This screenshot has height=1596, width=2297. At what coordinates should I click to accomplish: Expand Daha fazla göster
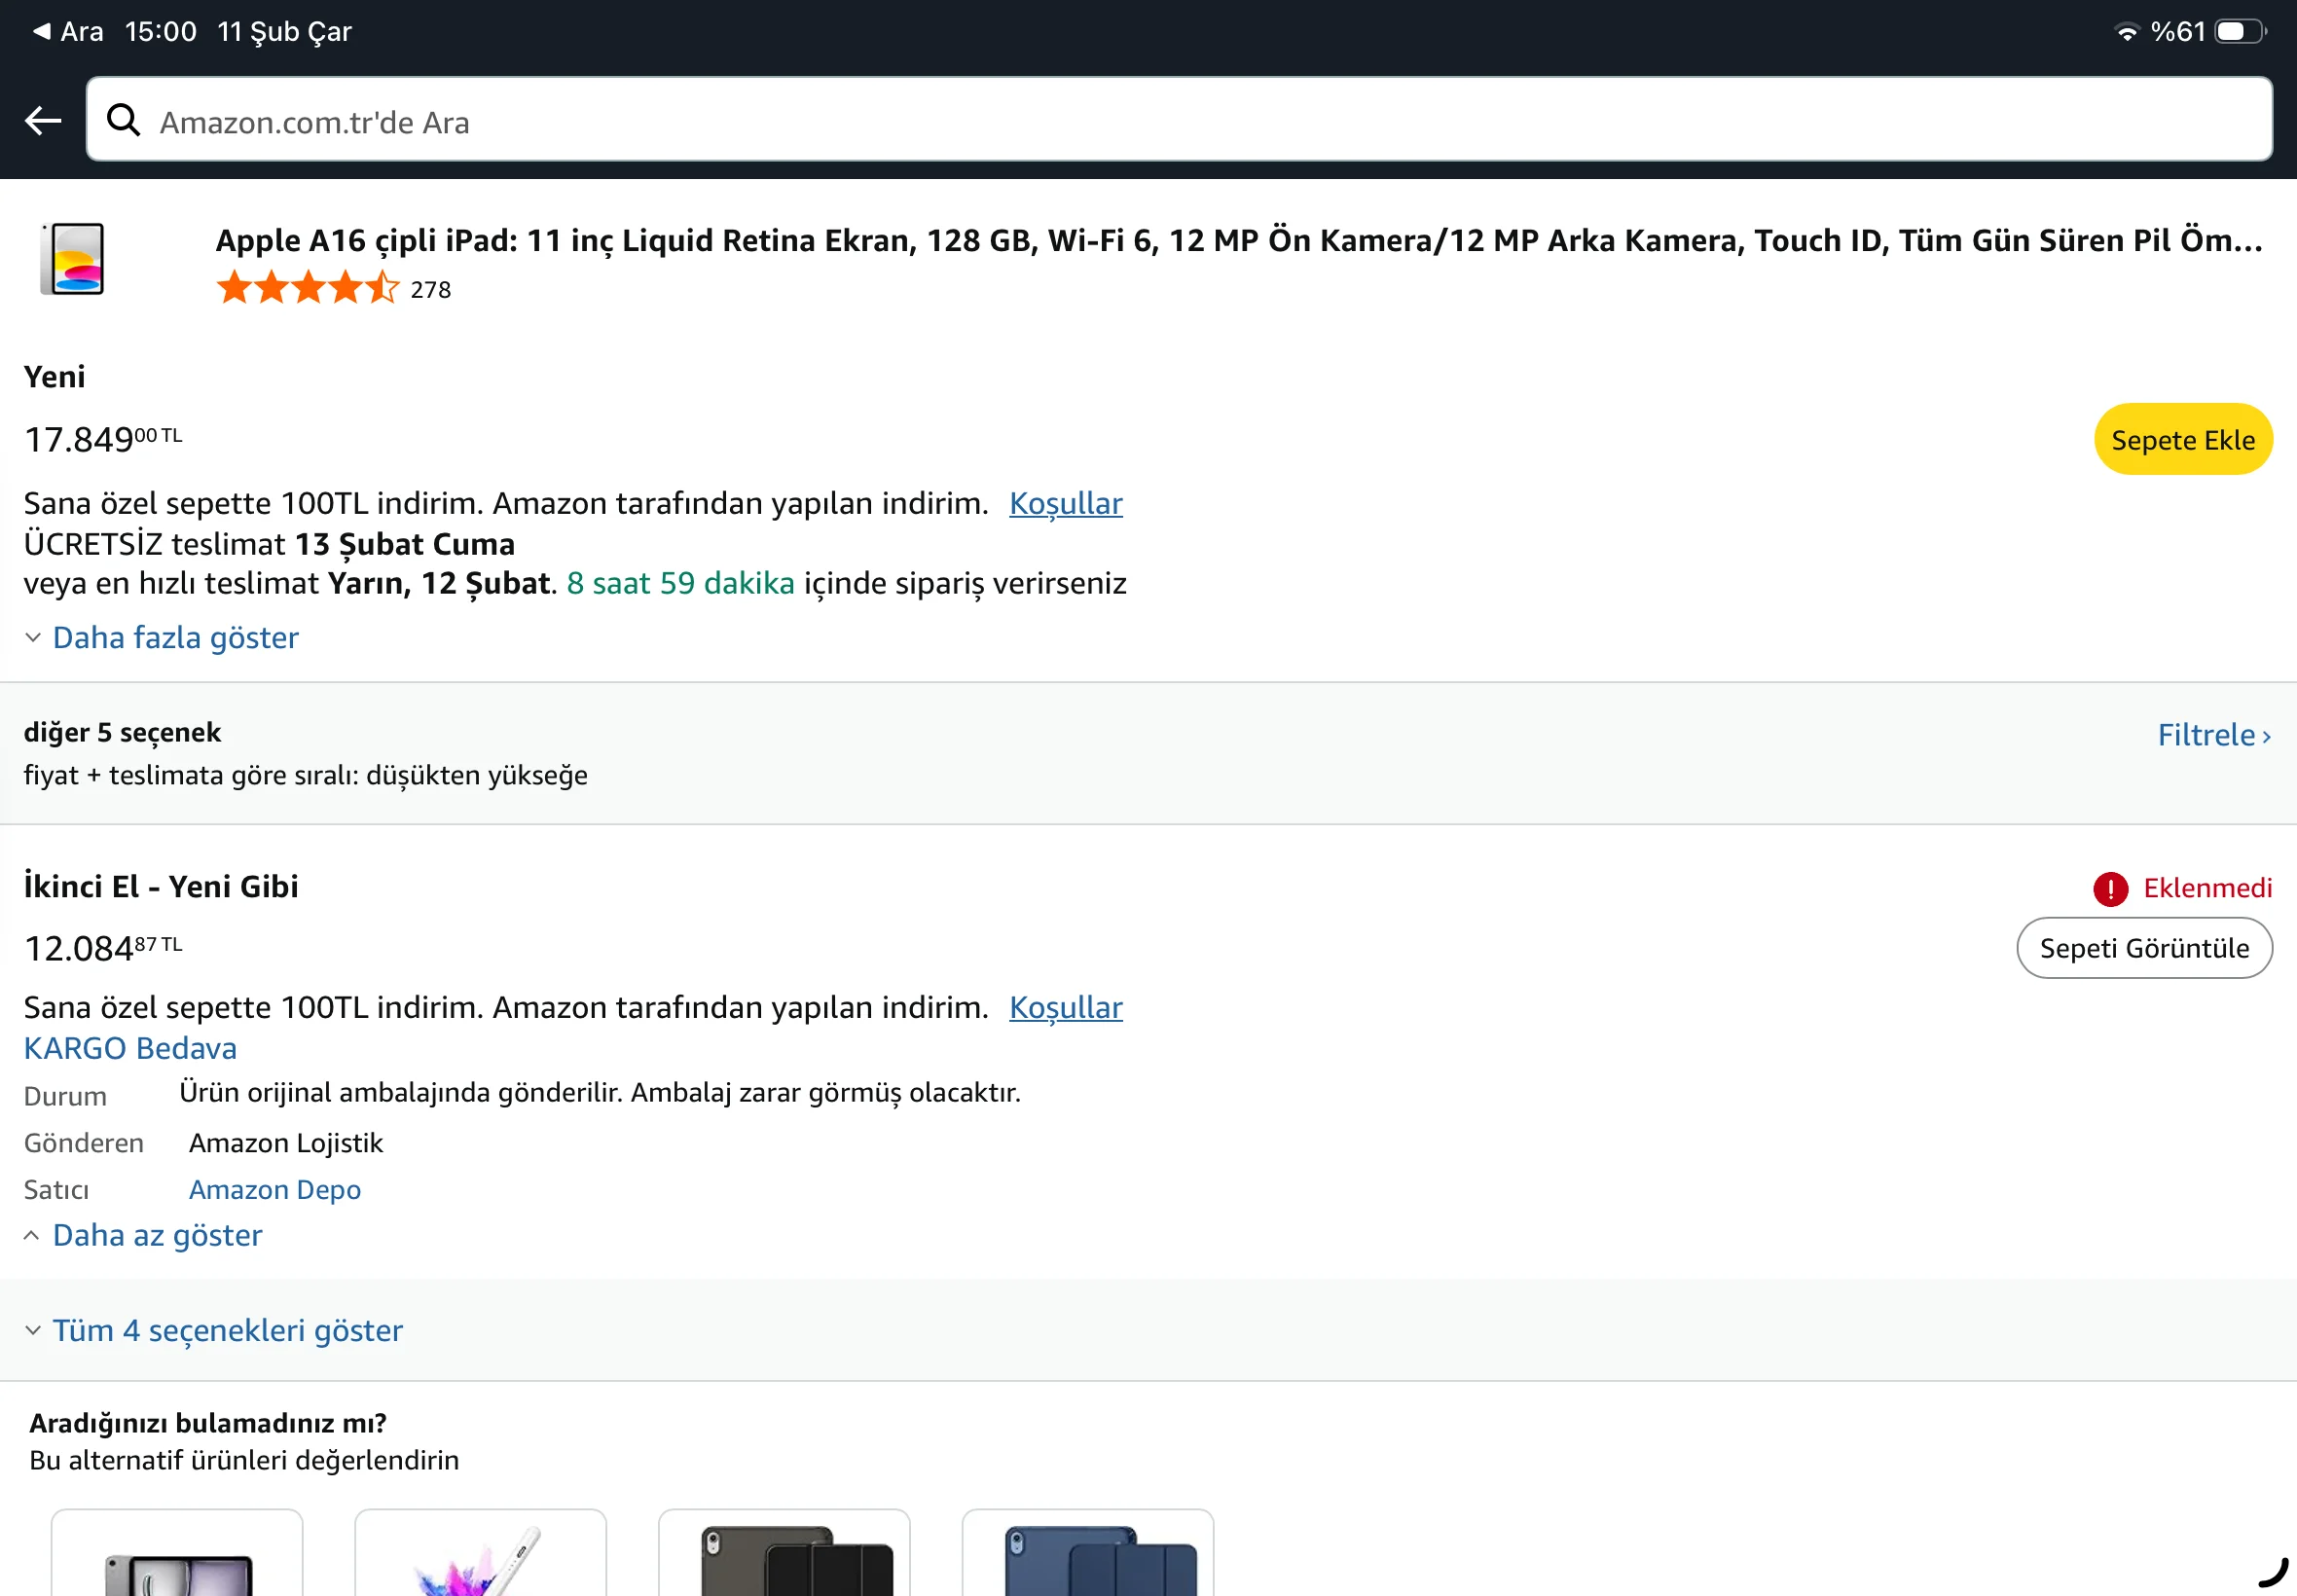(x=175, y=638)
